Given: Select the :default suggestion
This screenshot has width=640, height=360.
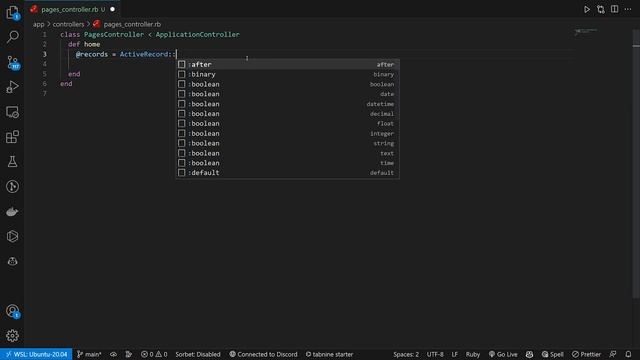Looking at the screenshot, I should click(287, 173).
